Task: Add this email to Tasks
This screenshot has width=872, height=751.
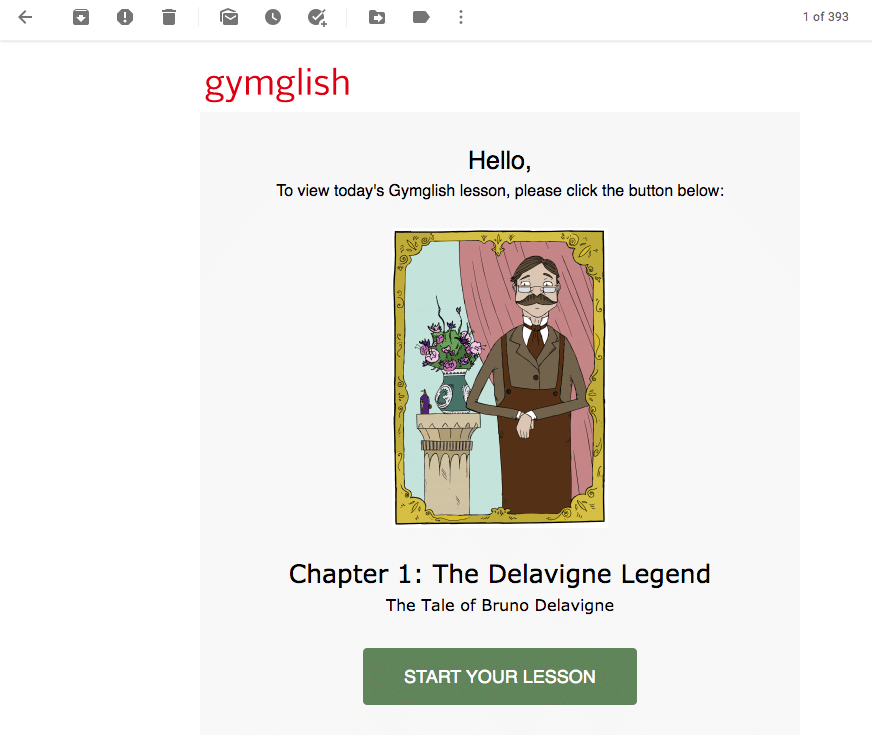Action: coord(318,17)
